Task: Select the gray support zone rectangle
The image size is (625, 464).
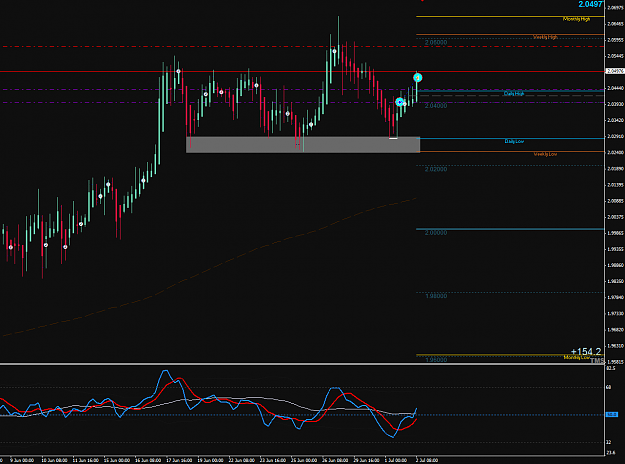Action: pyautogui.click(x=303, y=145)
